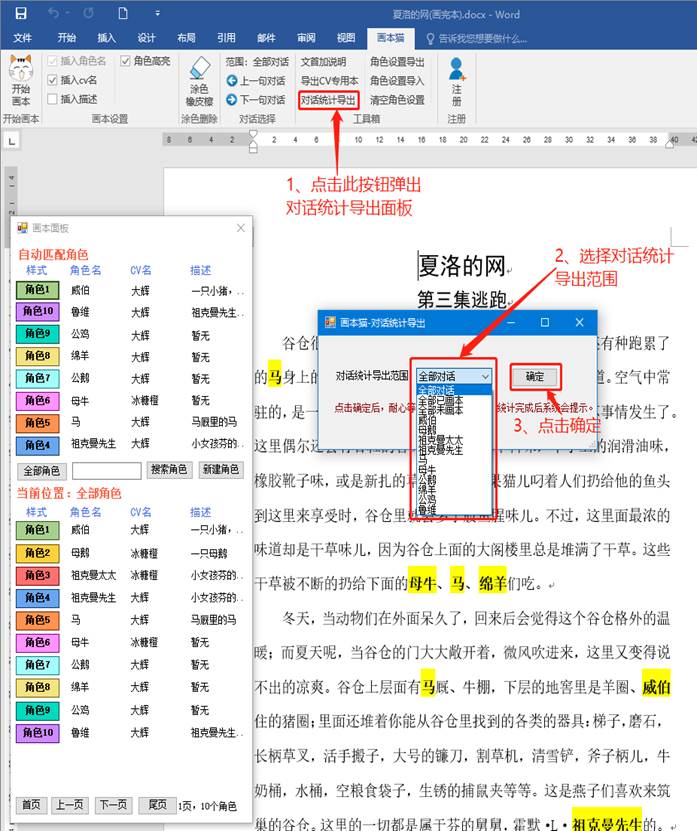Enable the 插入描述 checkbox
This screenshot has height=831, width=697.
click(52, 99)
